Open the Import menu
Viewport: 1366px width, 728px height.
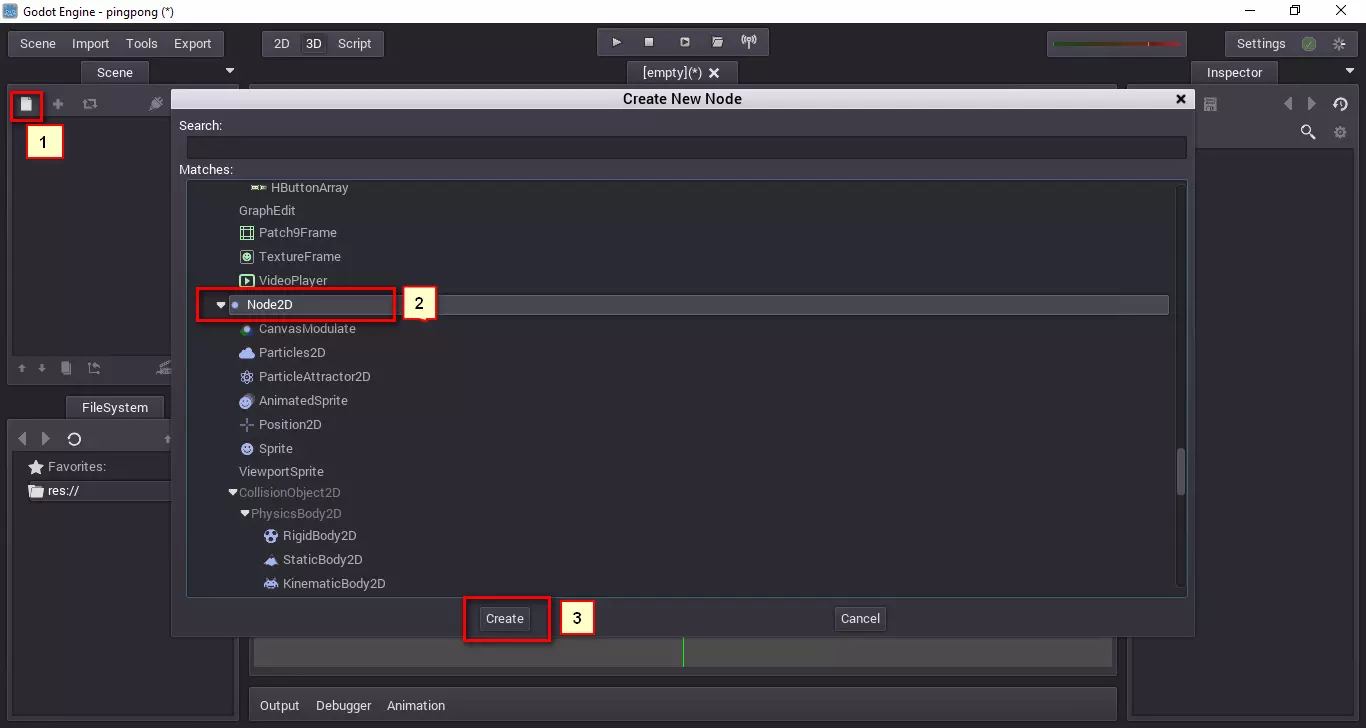(90, 44)
